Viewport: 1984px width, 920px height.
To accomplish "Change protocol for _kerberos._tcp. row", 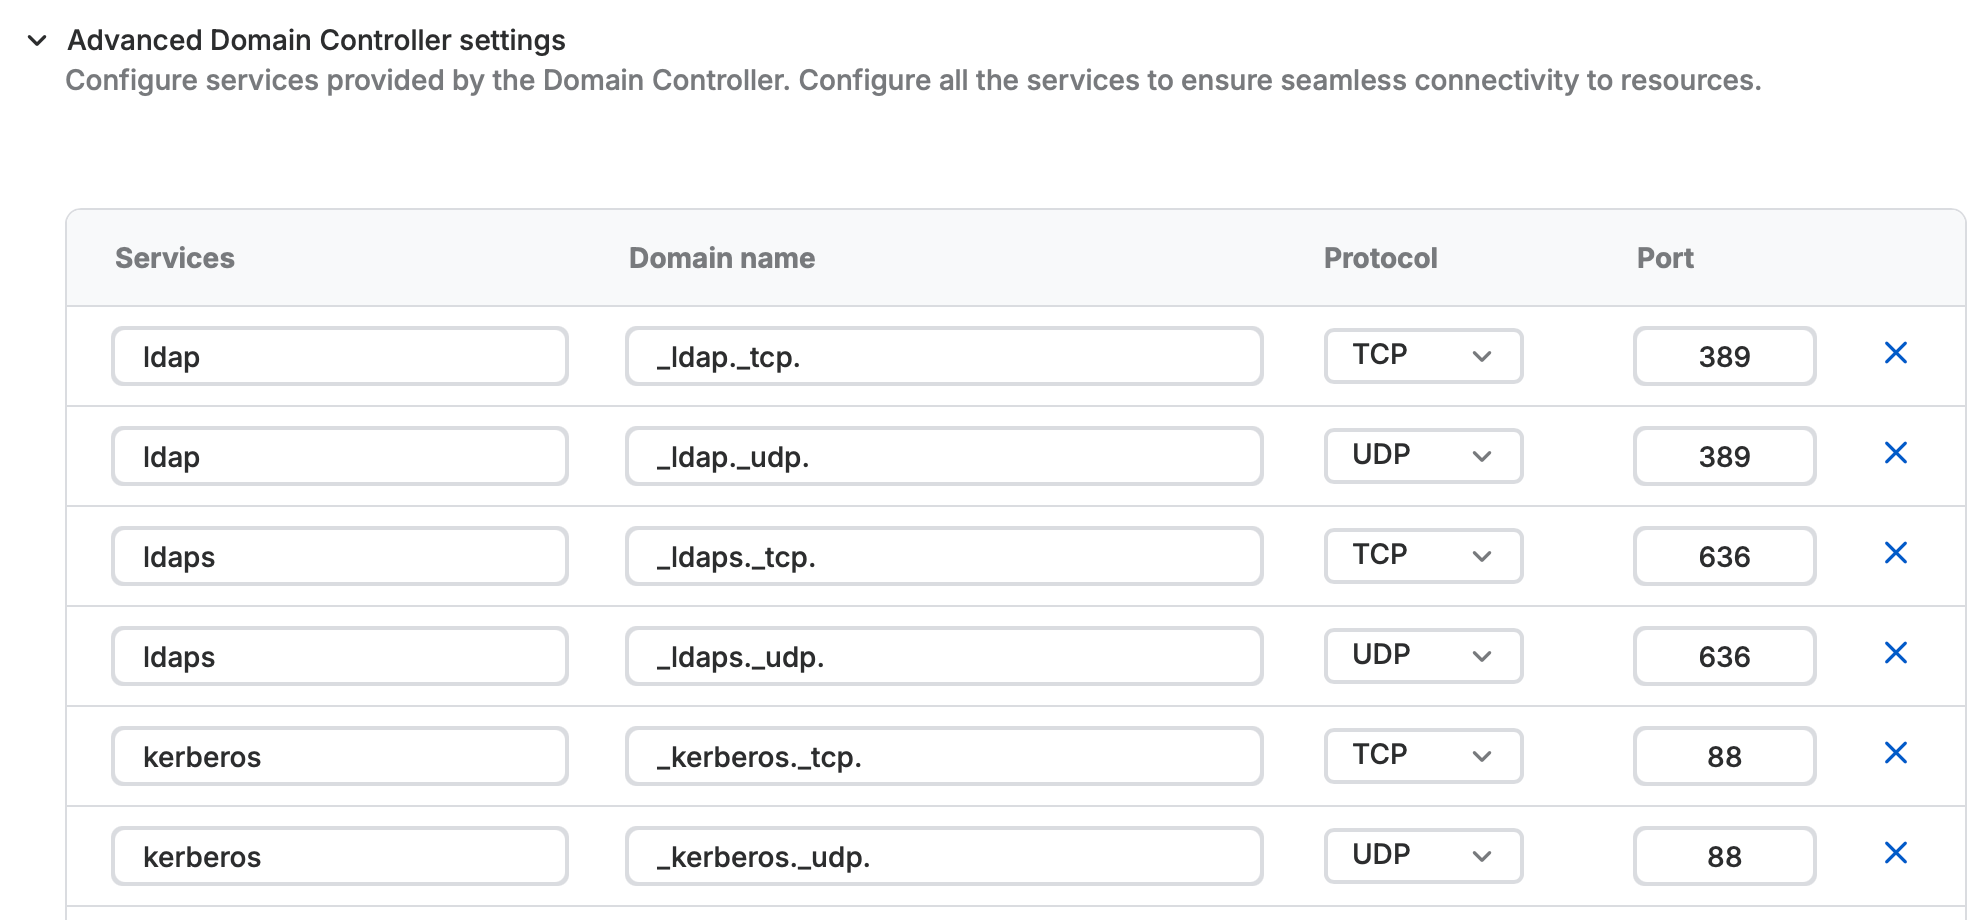I will 1423,756.
